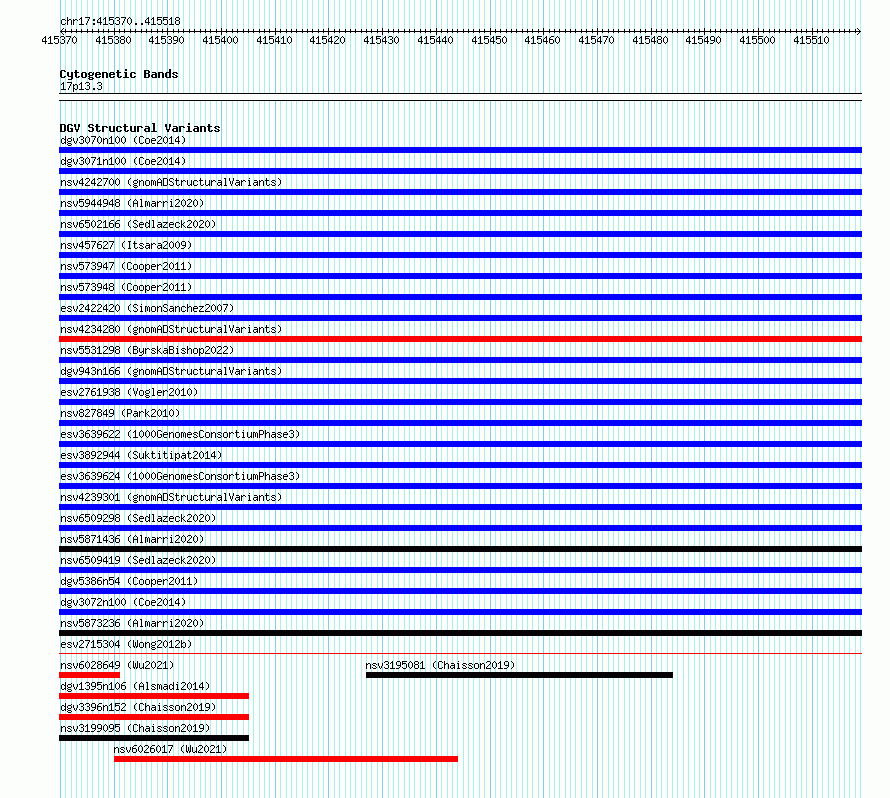Click ruler position 415500
The height and width of the screenshot is (798, 890).
coord(757,40)
